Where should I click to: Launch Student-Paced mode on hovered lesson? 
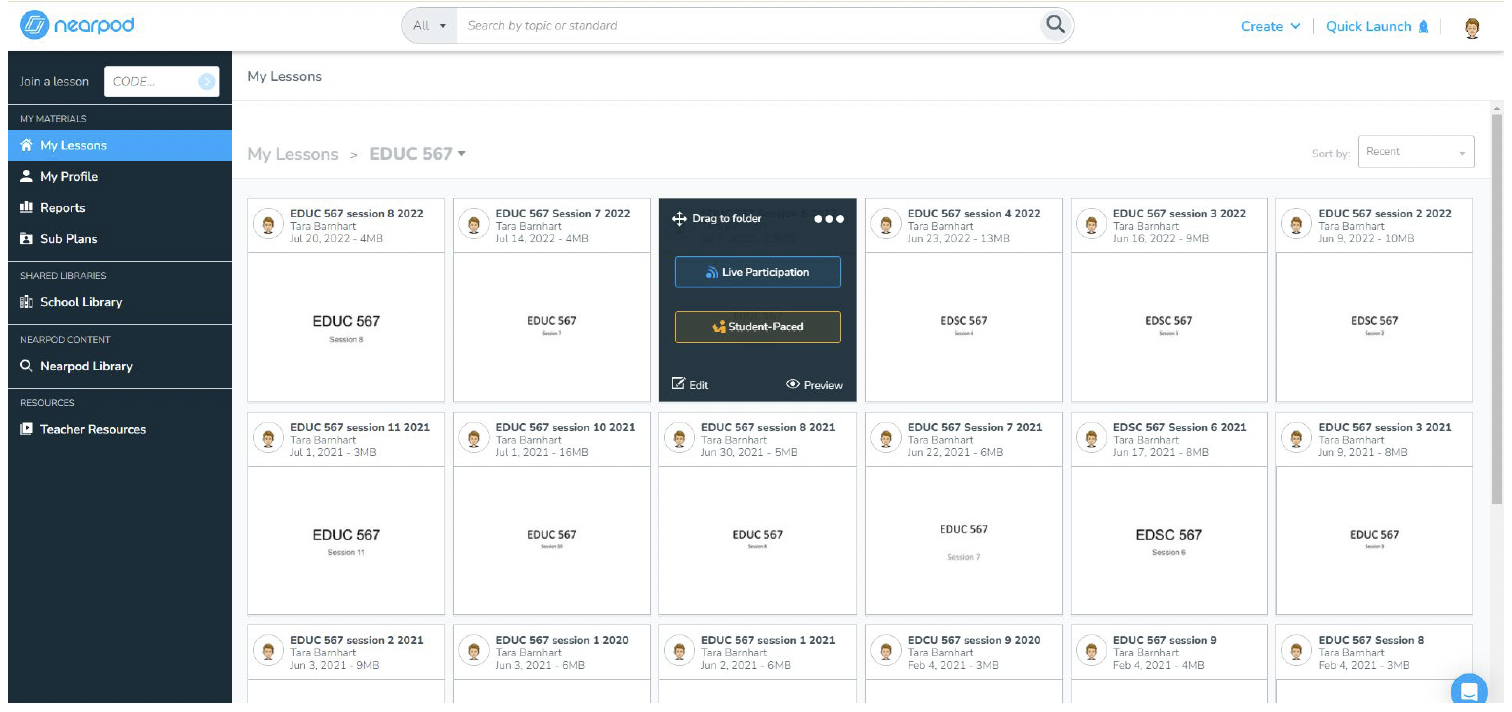click(758, 326)
